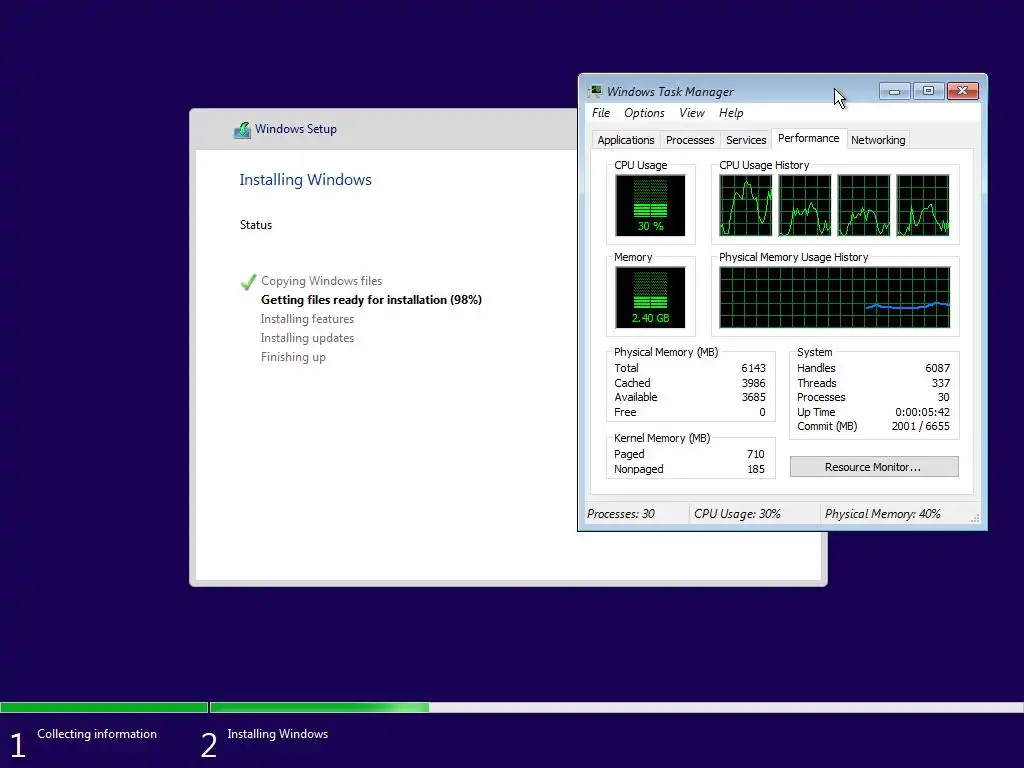The width and height of the screenshot is (1024, 768).
Task: Click the fourth CPU Usage History graph
Action: click(923, 205)
